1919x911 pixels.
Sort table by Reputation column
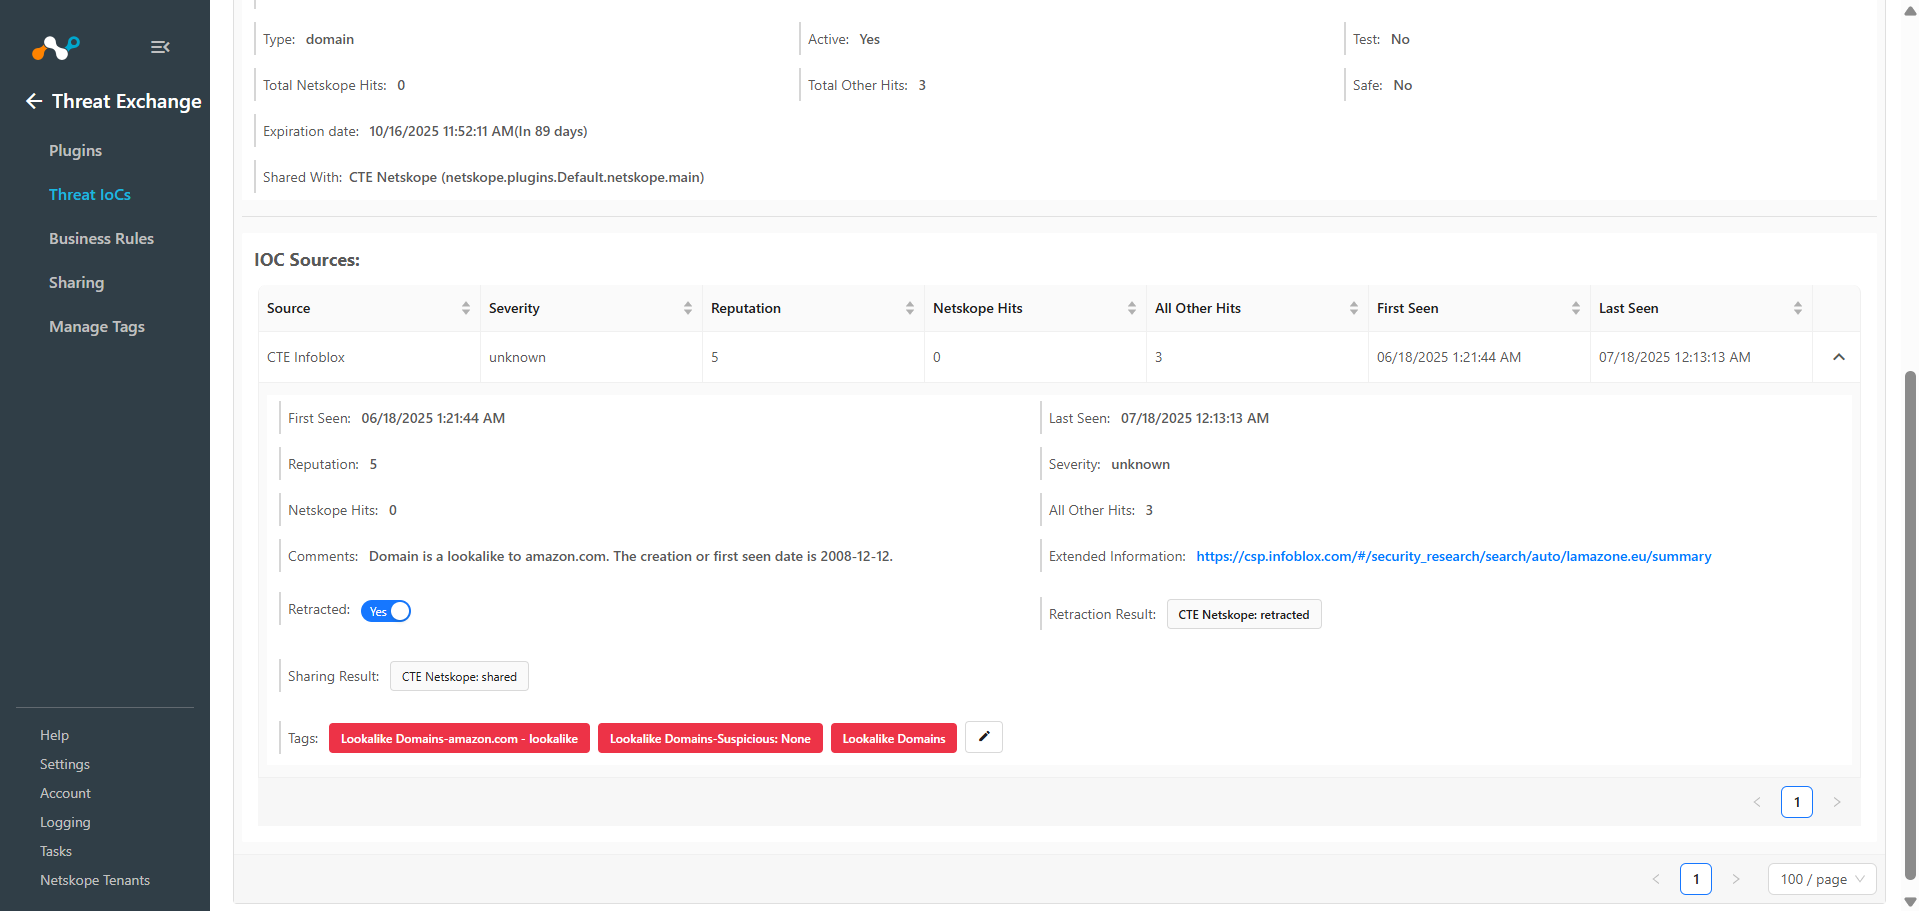(910, 308)
